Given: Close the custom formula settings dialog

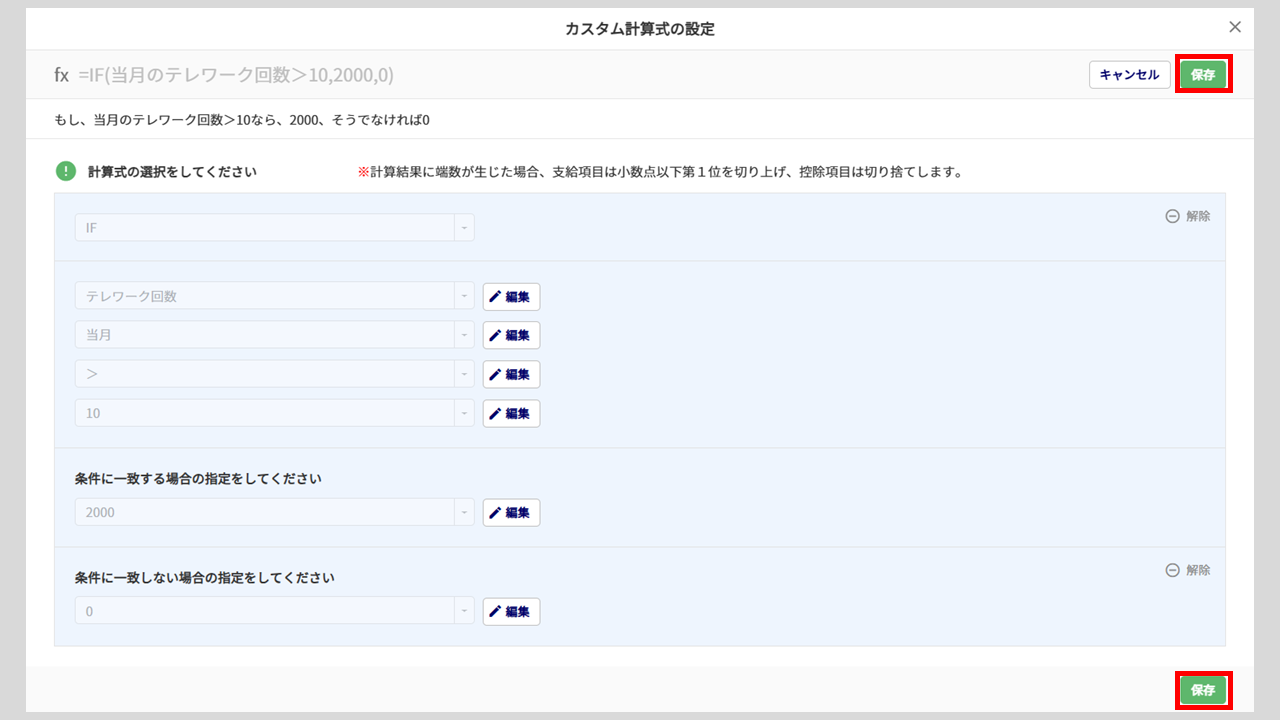Looking at the screenshot, I should pyautogui.click(x=1235, y=27).
